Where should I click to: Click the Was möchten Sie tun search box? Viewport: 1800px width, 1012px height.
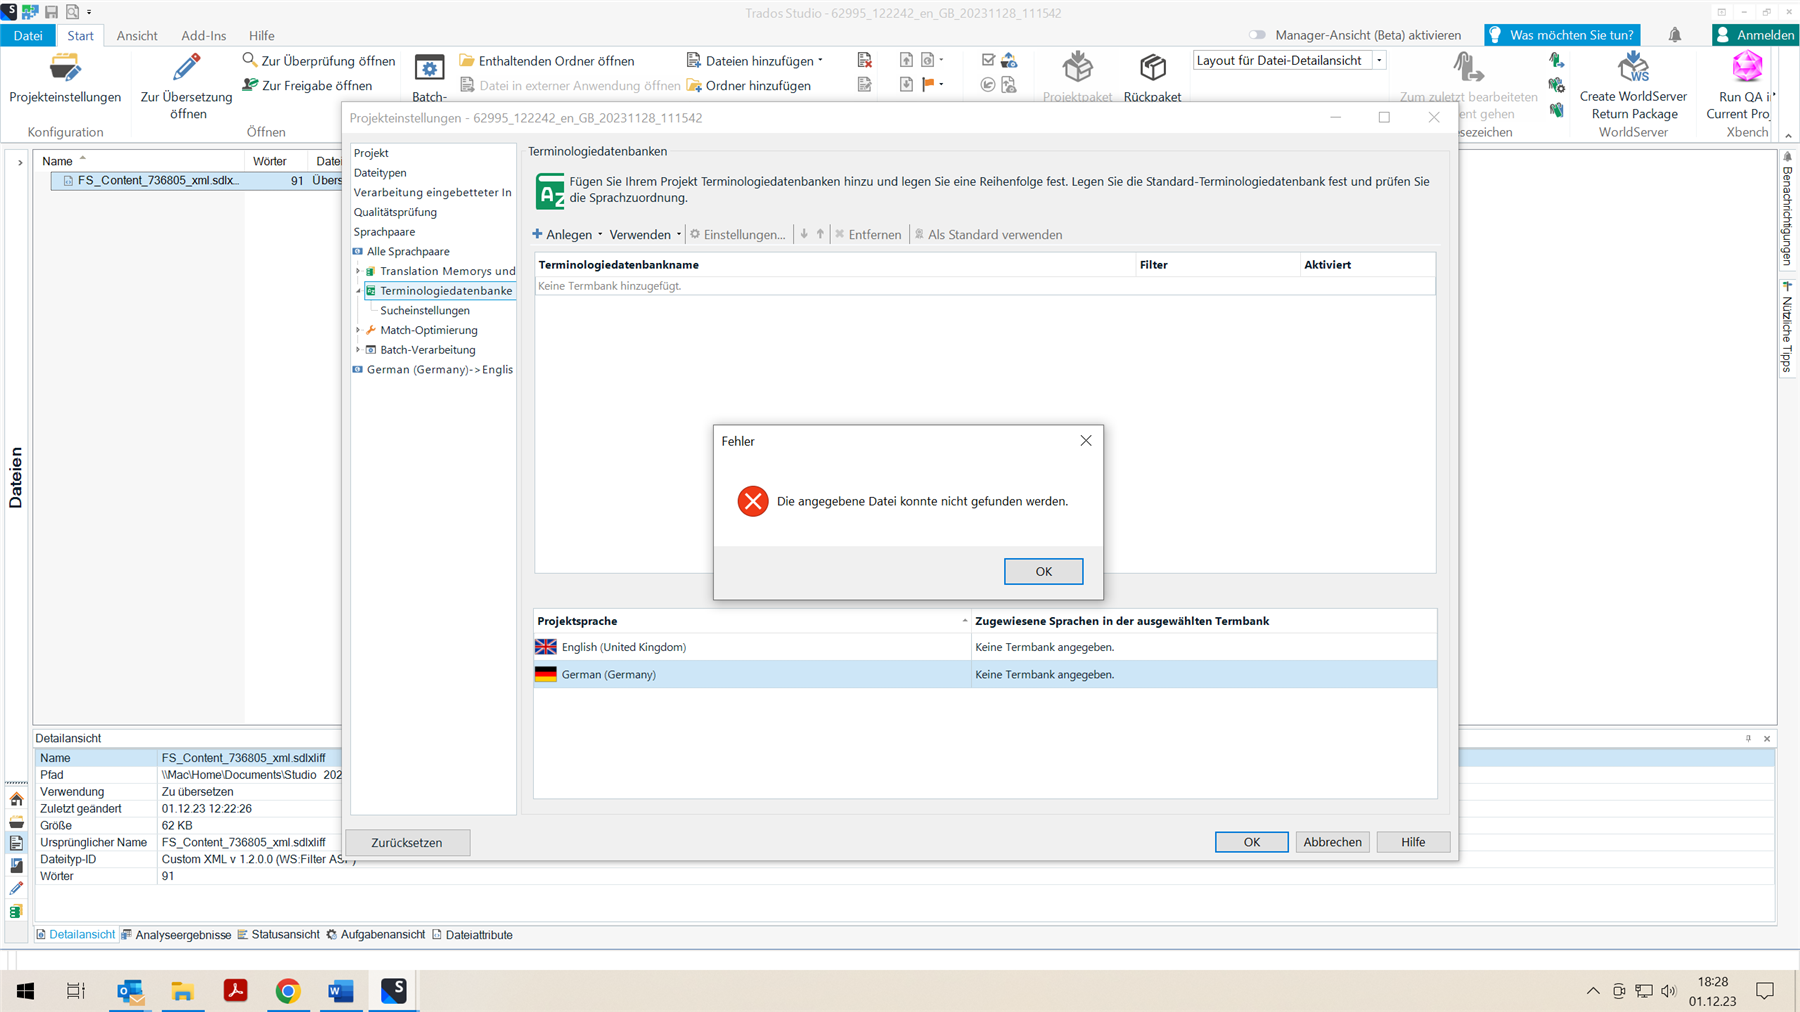point(1562,35)
